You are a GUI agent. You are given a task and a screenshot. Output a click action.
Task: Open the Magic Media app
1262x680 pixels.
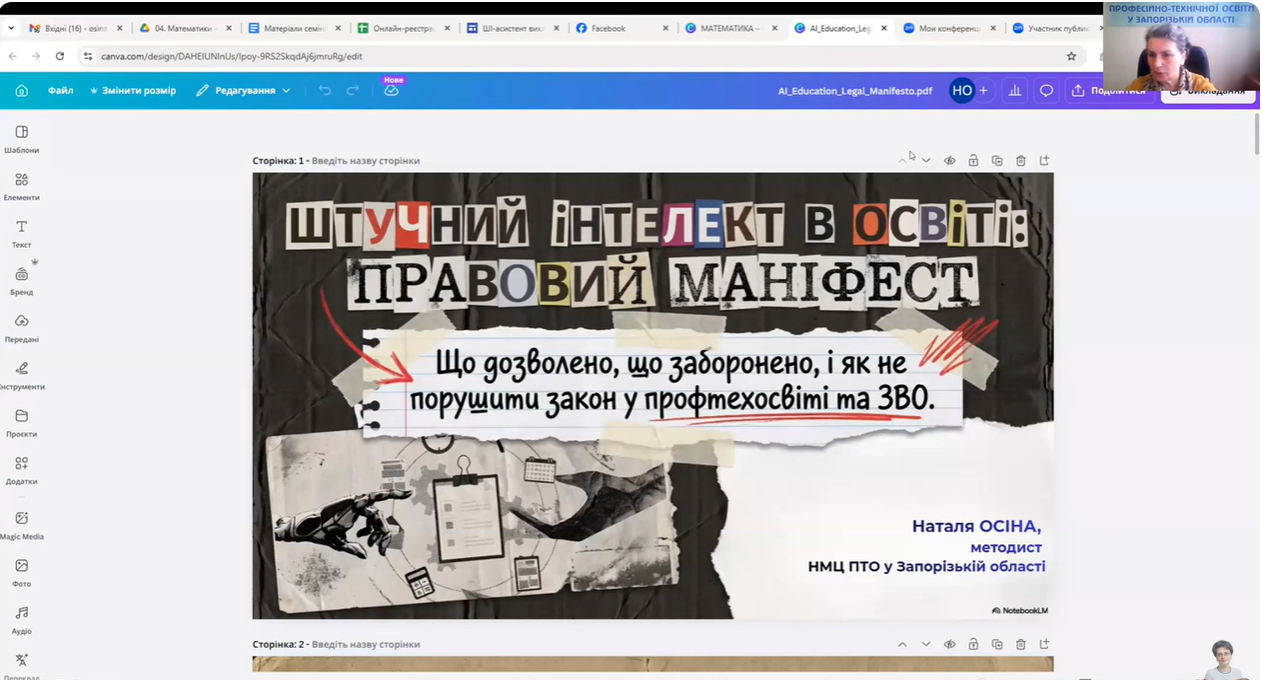click(x=22, y=523)
